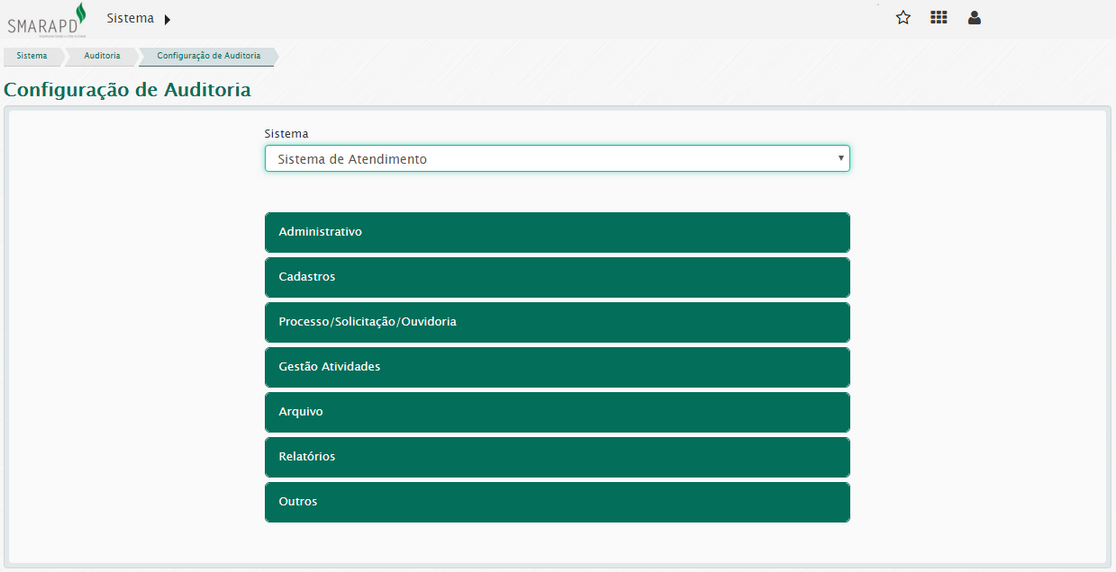Open the Sistema top menu
The image size is (1116, 572).
pos(130,19)
